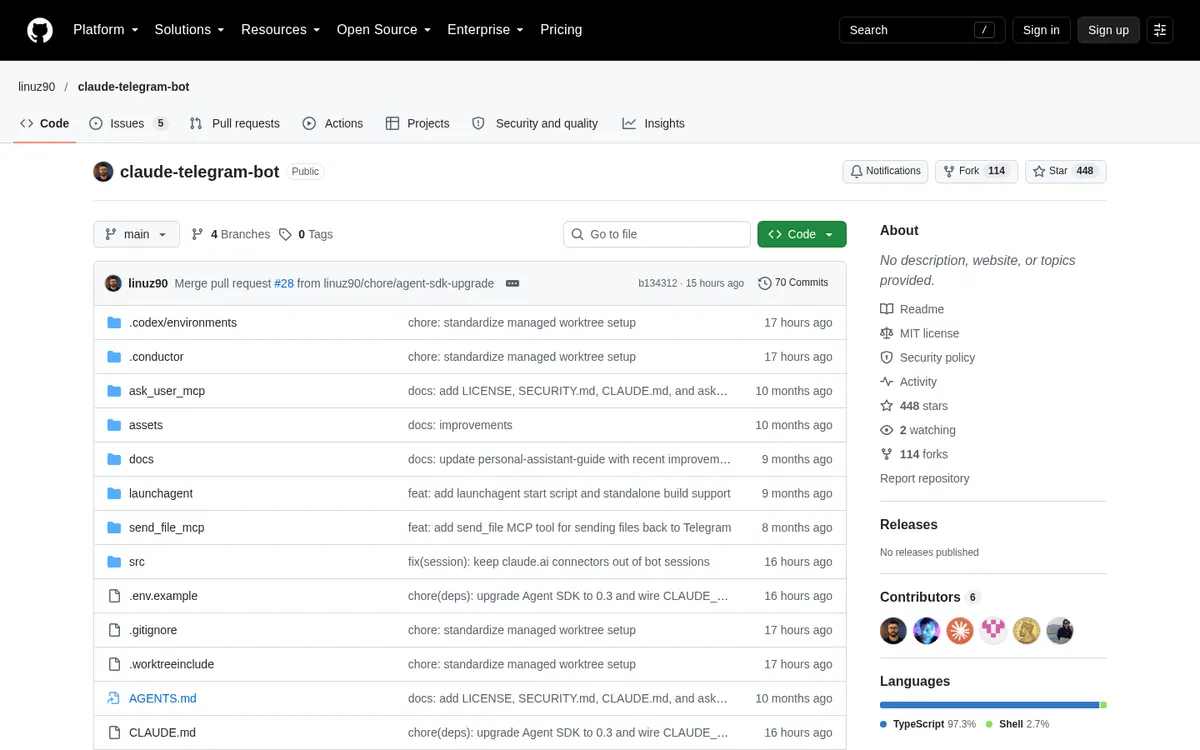Open the linuz90 owner link

[37, 87]
